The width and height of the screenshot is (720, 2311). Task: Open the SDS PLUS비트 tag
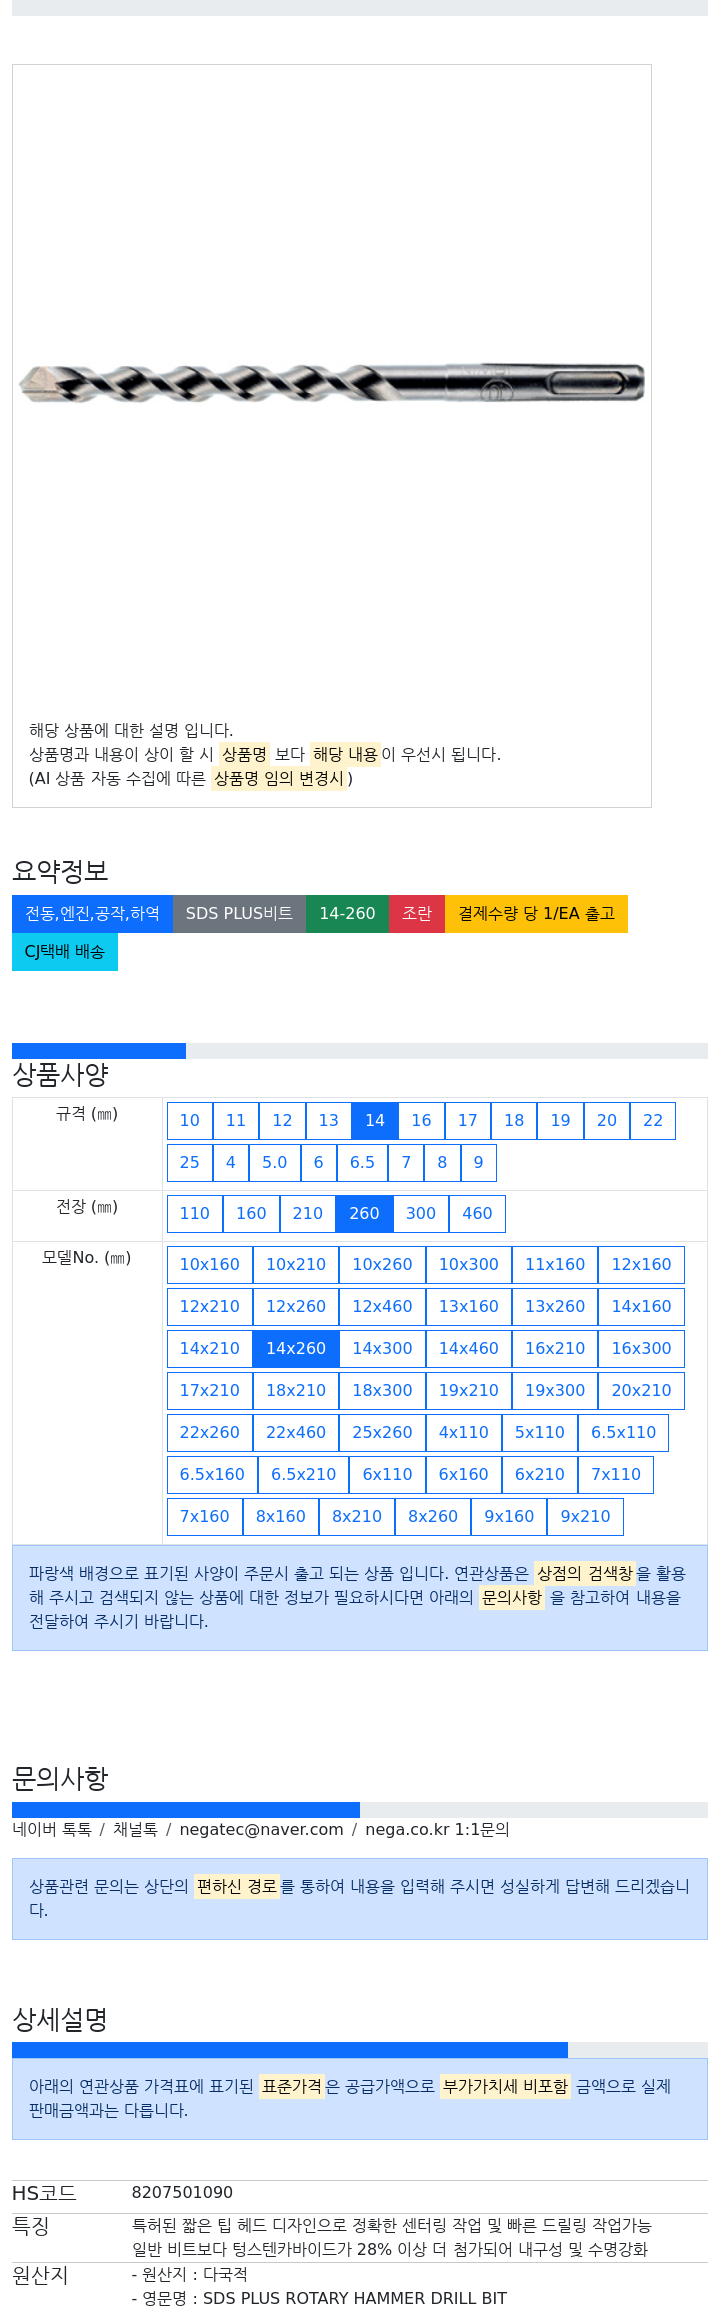[239, 914]
